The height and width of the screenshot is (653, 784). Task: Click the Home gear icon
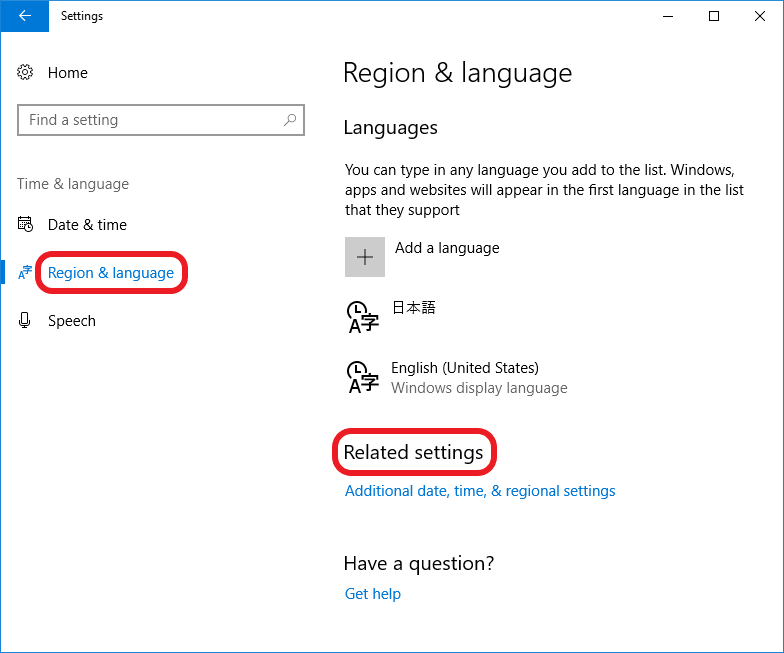point(25,72)
